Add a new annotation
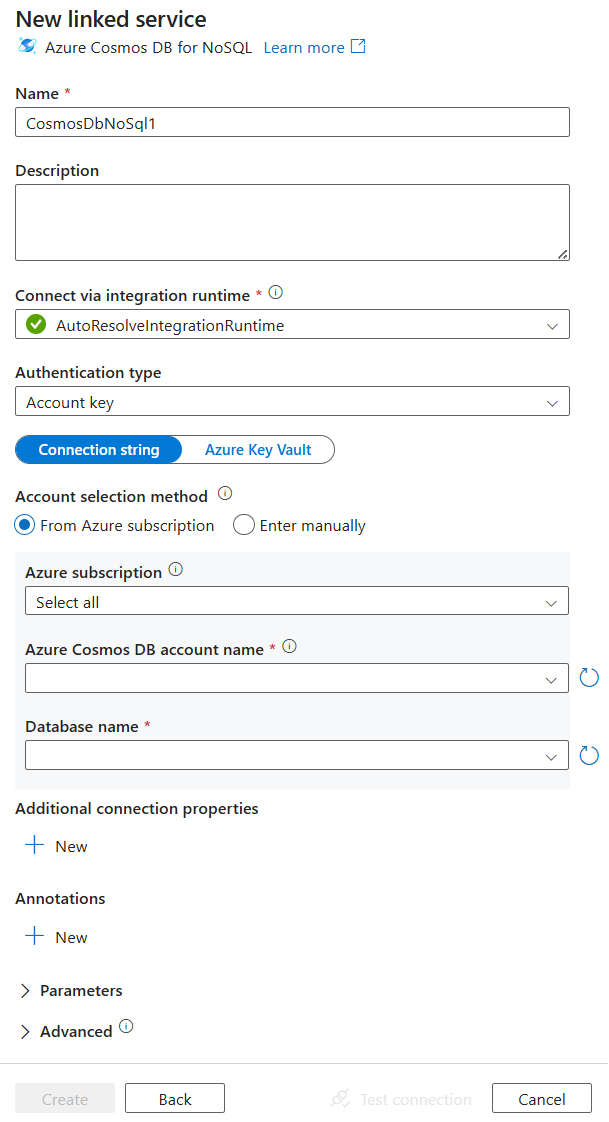 [55, 936]
